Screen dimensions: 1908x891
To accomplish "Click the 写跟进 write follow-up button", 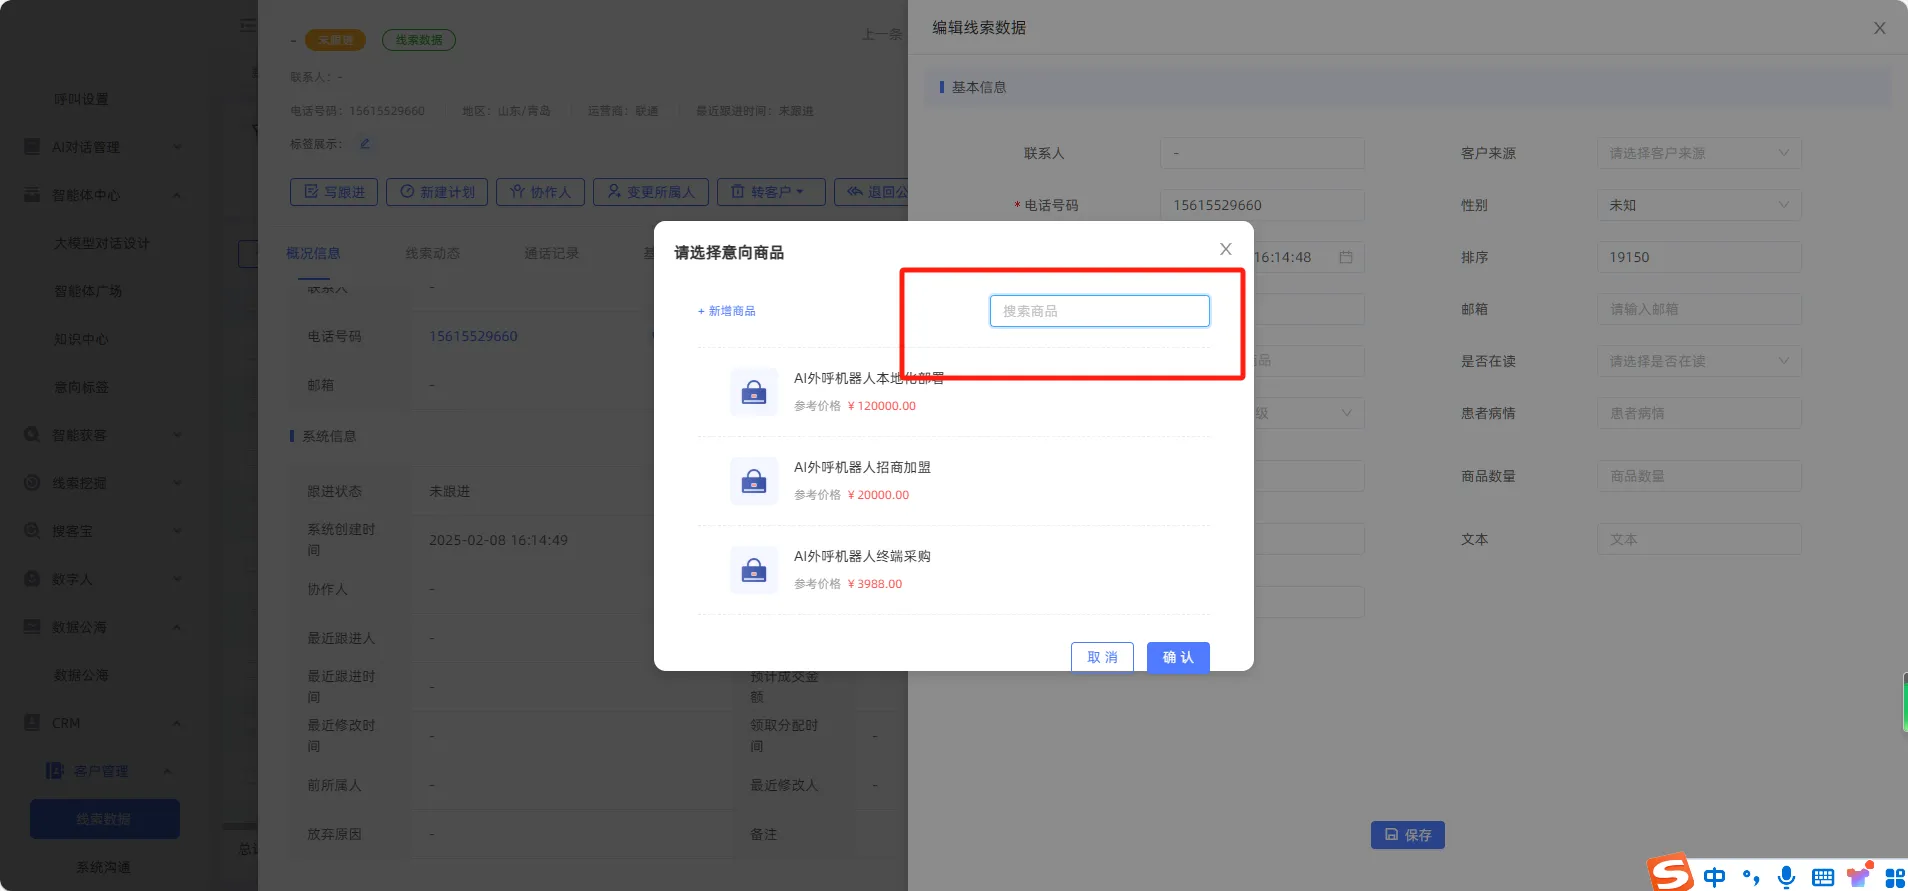I will click(x=334, y=192).
